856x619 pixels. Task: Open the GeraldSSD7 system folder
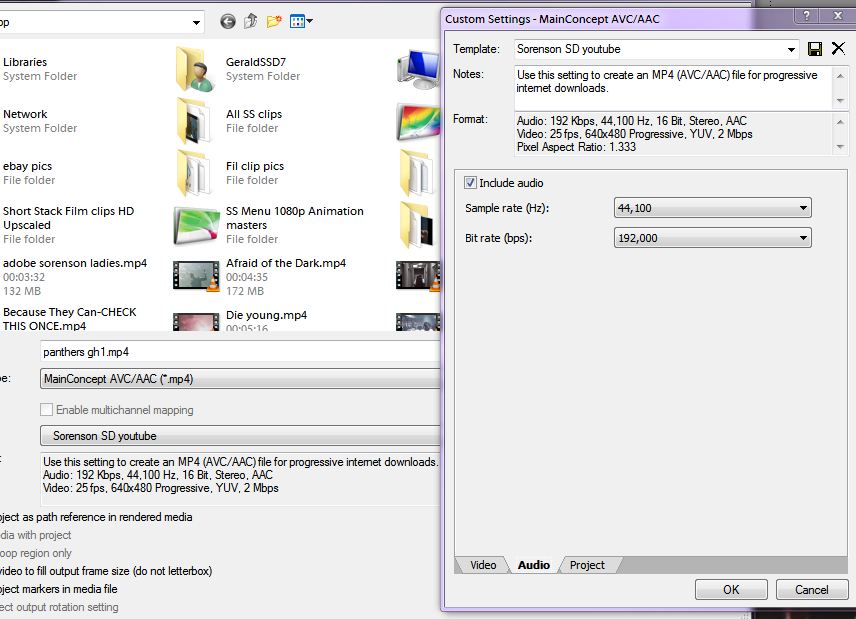[197, 68]
